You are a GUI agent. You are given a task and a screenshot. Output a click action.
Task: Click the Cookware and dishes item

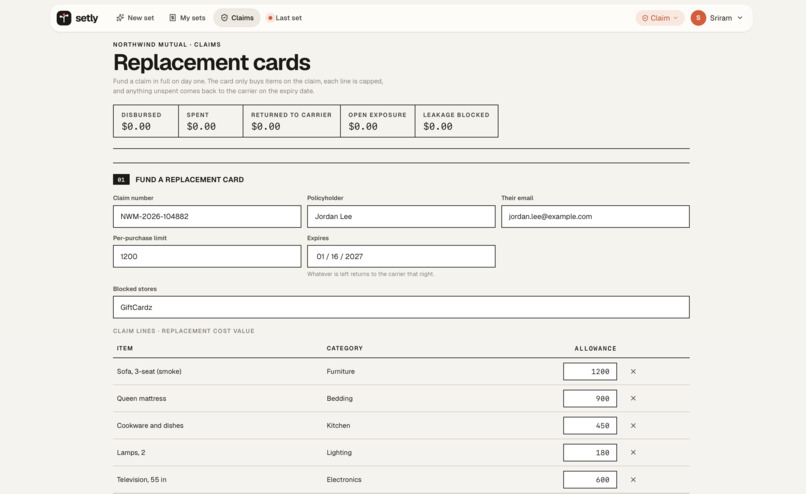click(150, 426)
